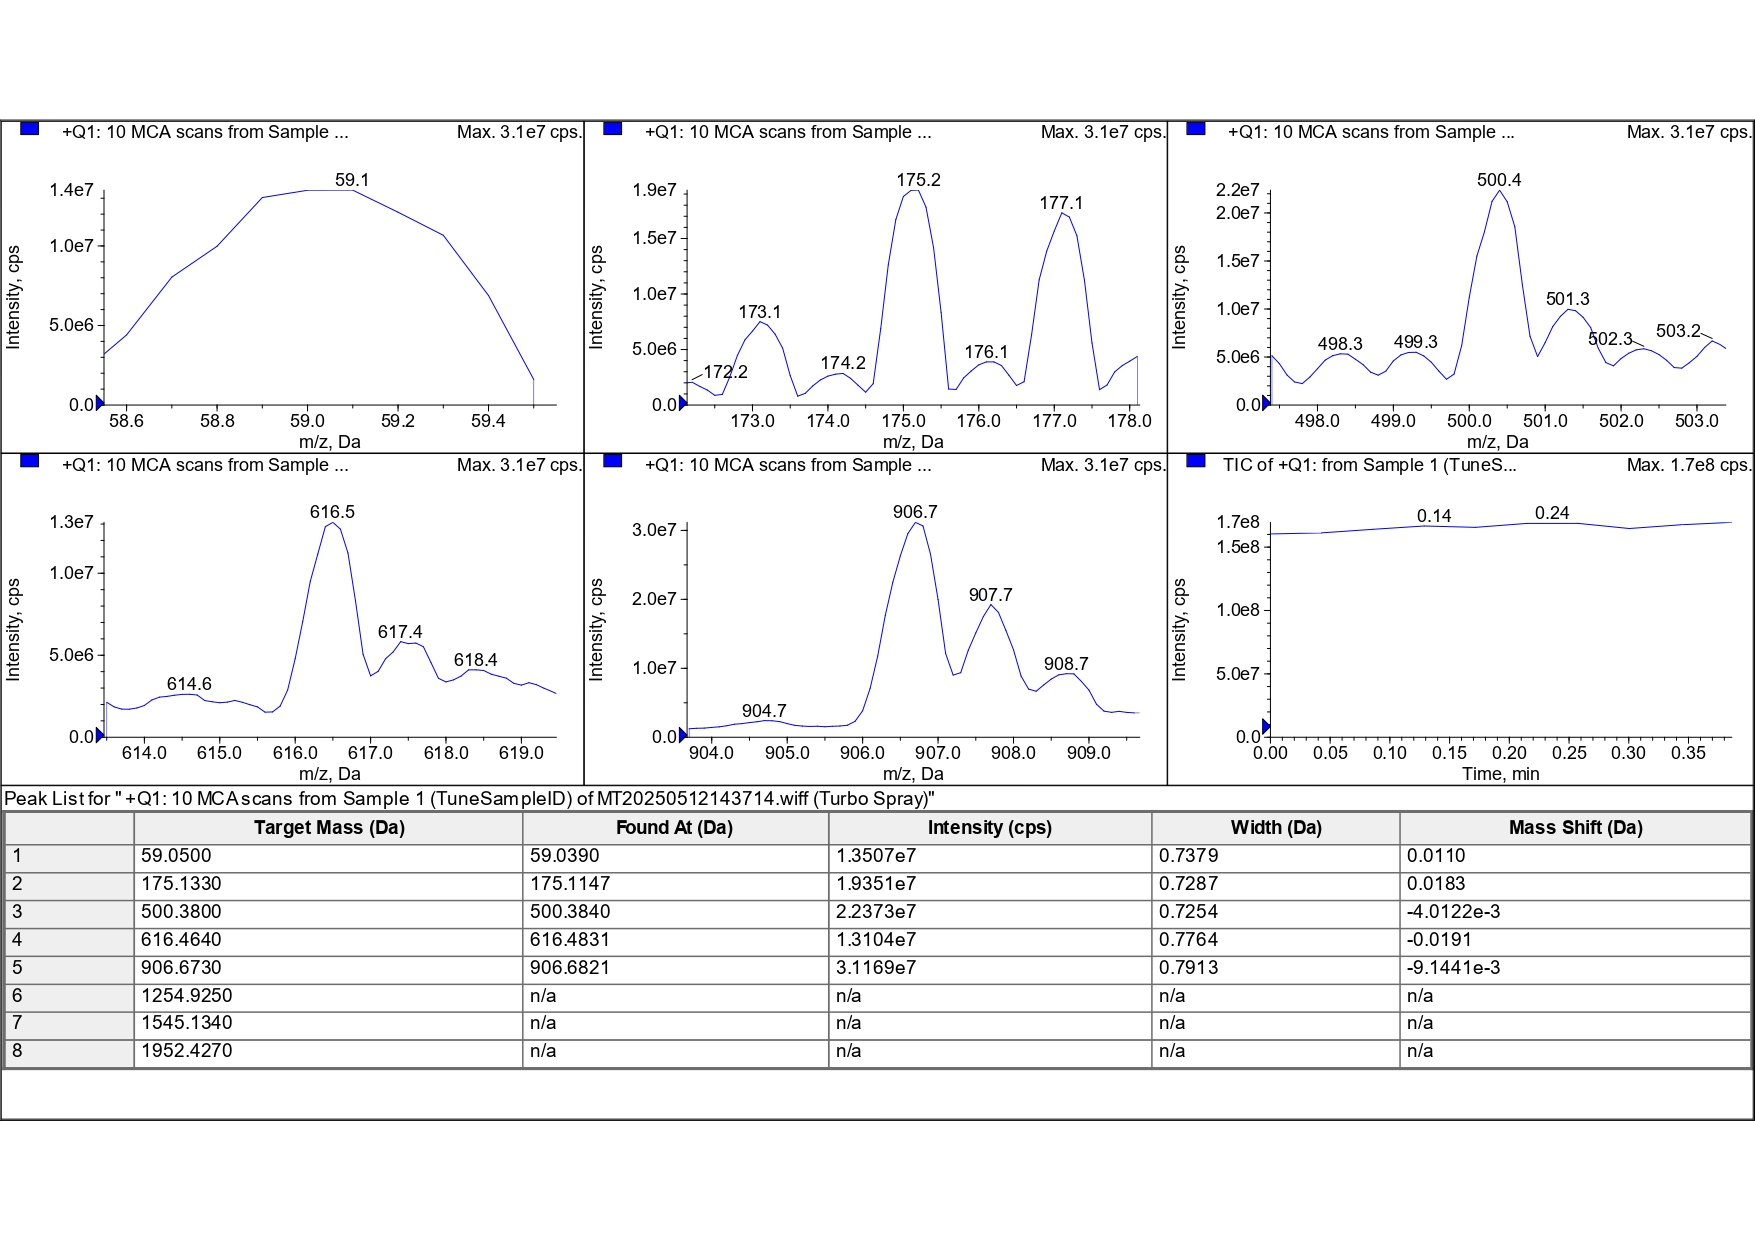Click the Intensity (cps) column header
Screen dimensions: 1755x1241
(x=989, y=828)
